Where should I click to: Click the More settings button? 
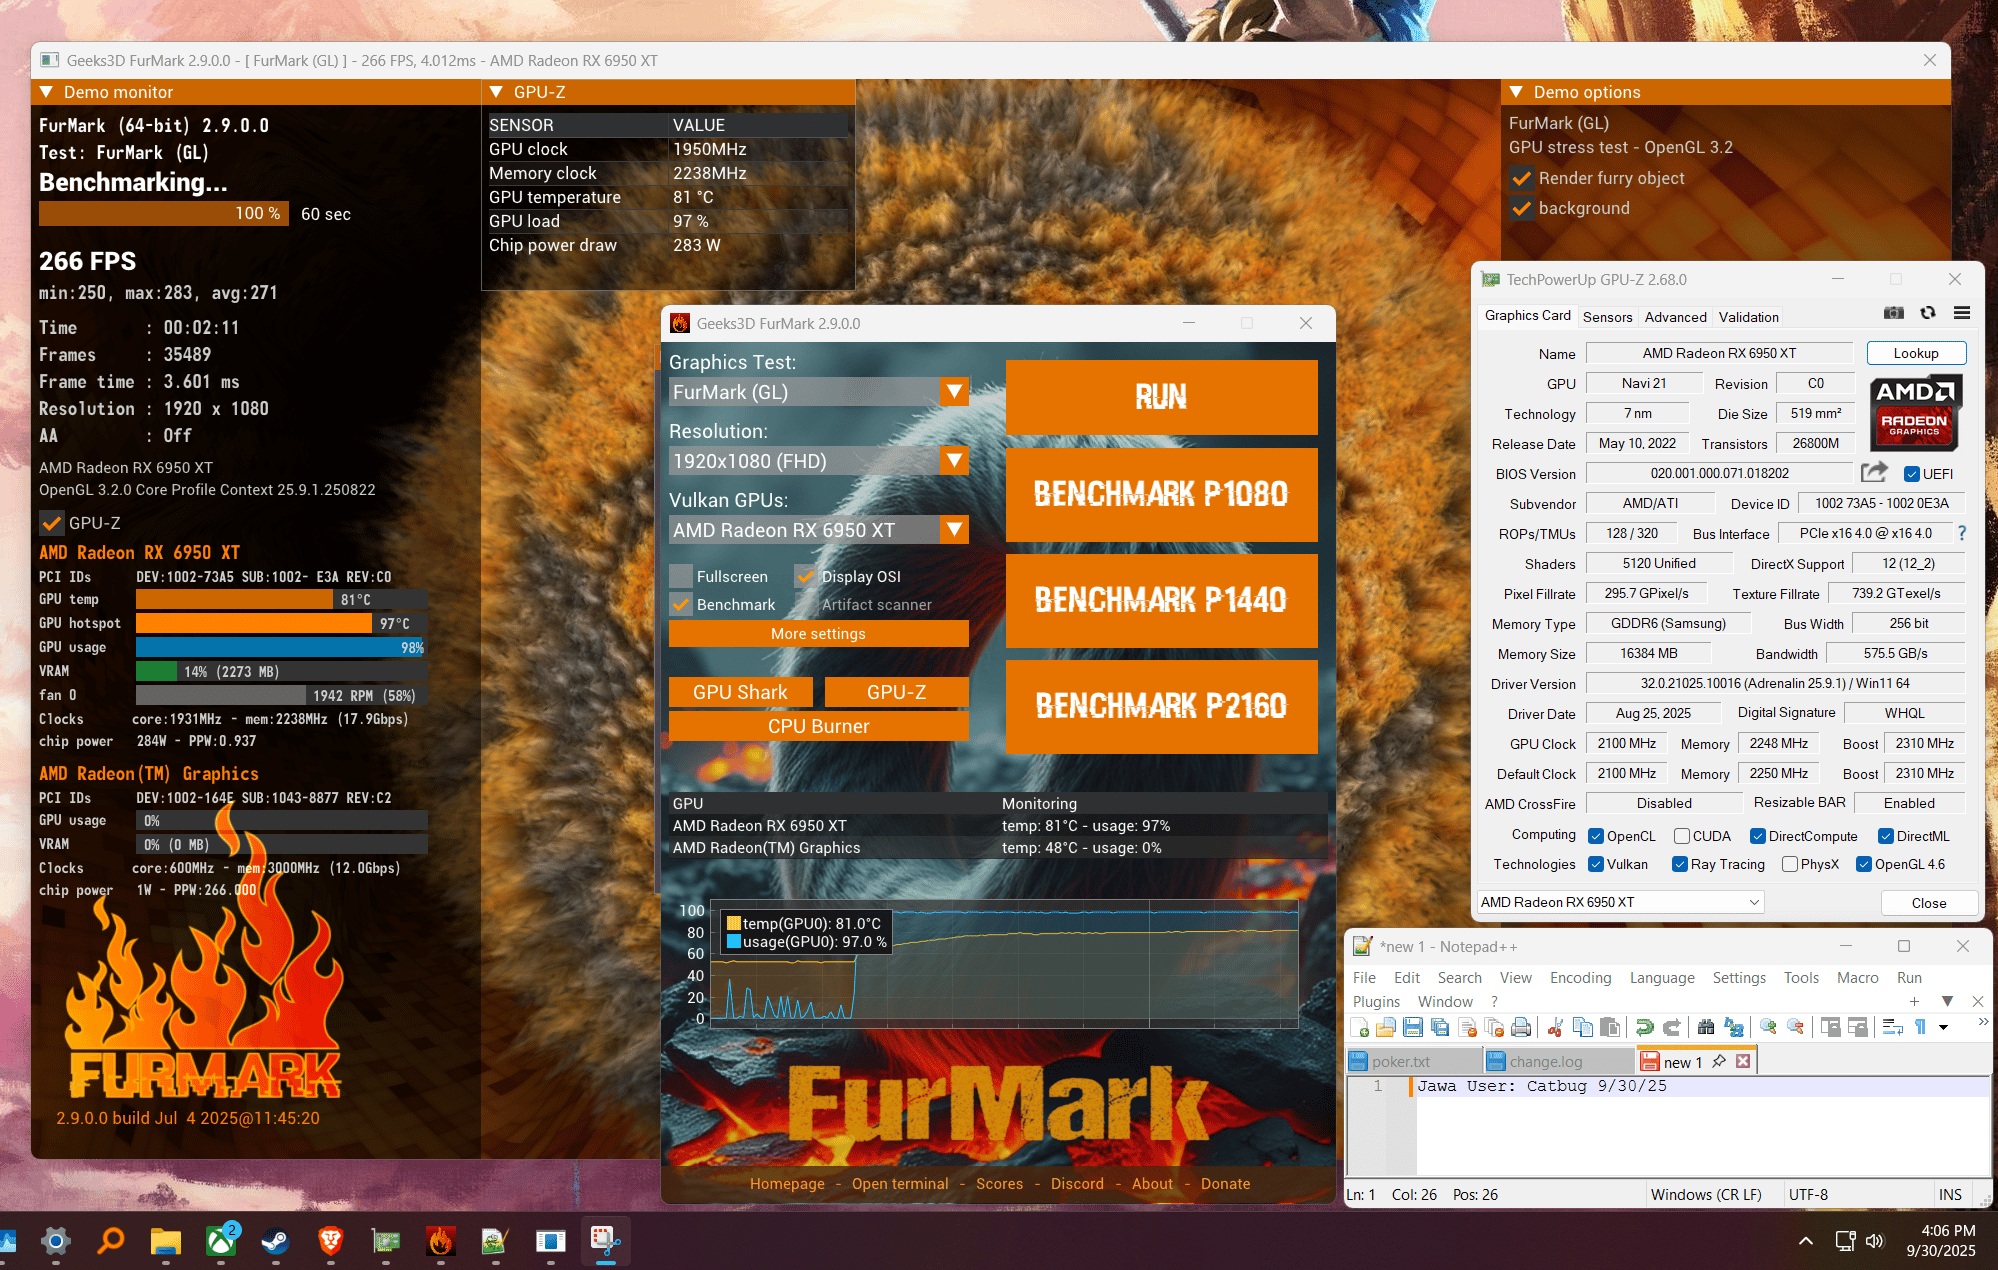[x=818, y=634]
